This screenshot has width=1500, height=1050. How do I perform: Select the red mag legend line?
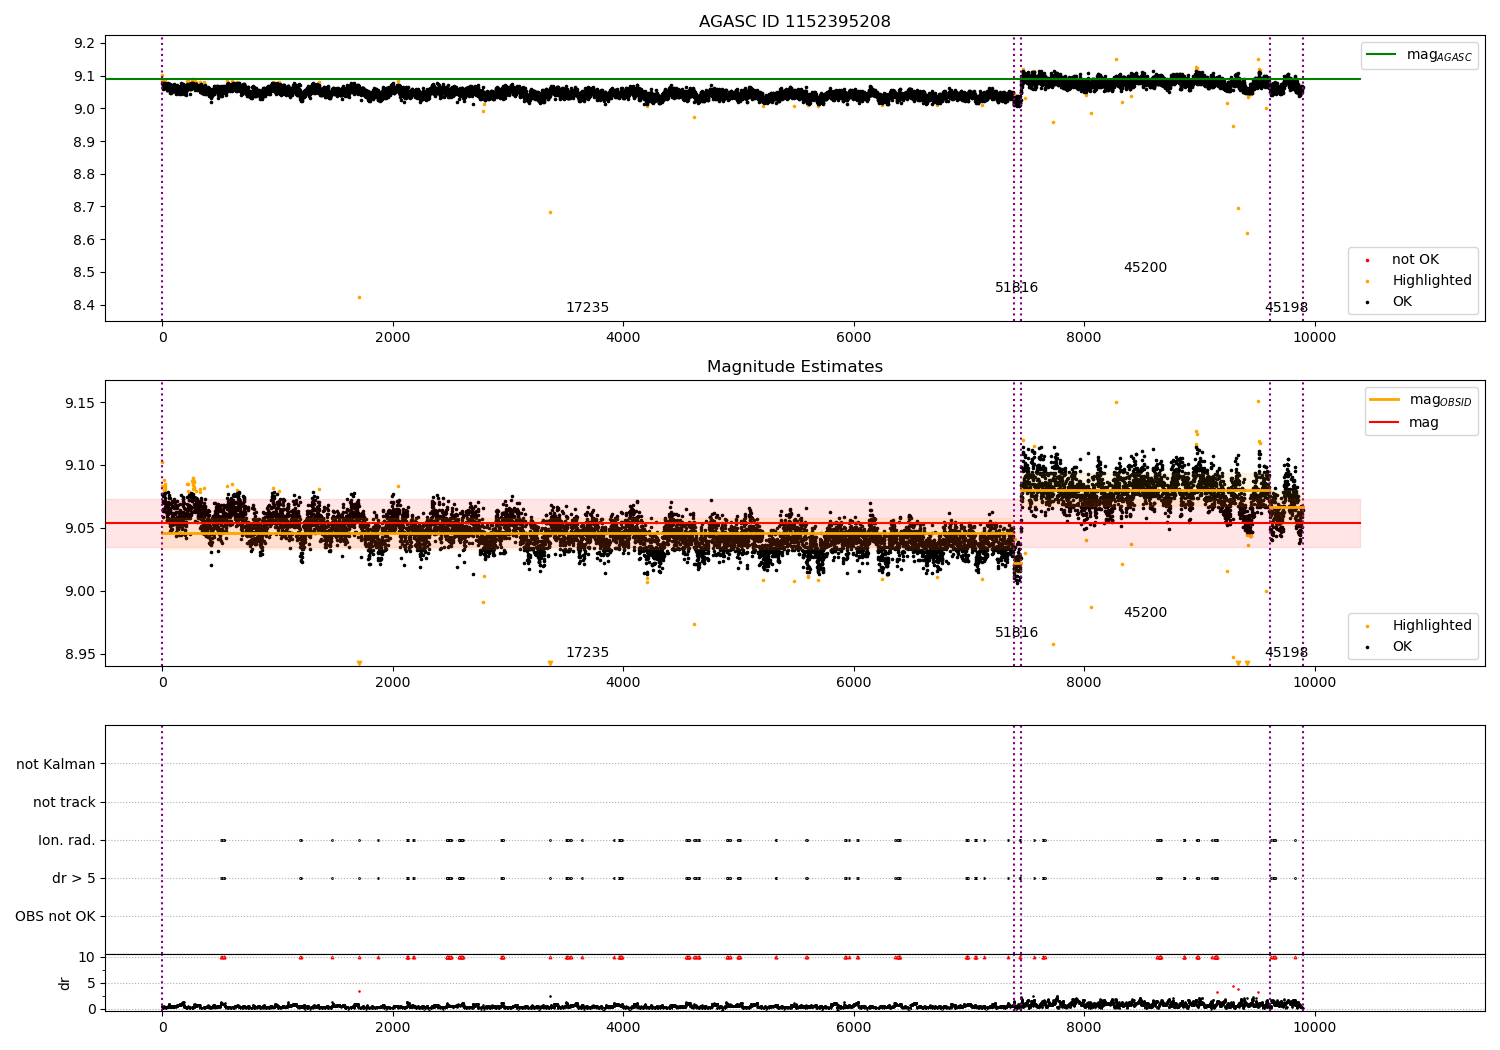pos(1385,423)
